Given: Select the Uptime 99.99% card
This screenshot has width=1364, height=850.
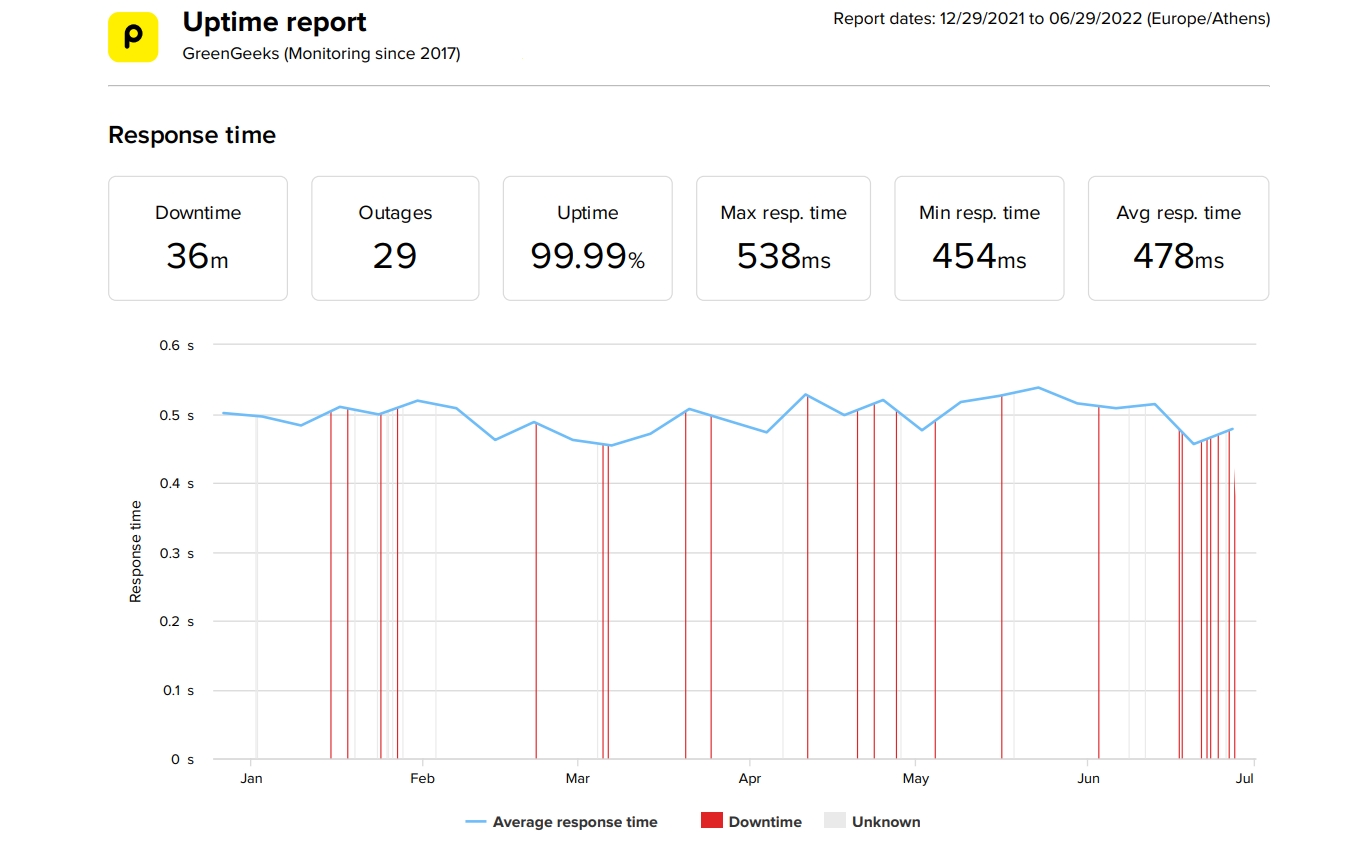Looking at the screenshot, I should point(588,238).
